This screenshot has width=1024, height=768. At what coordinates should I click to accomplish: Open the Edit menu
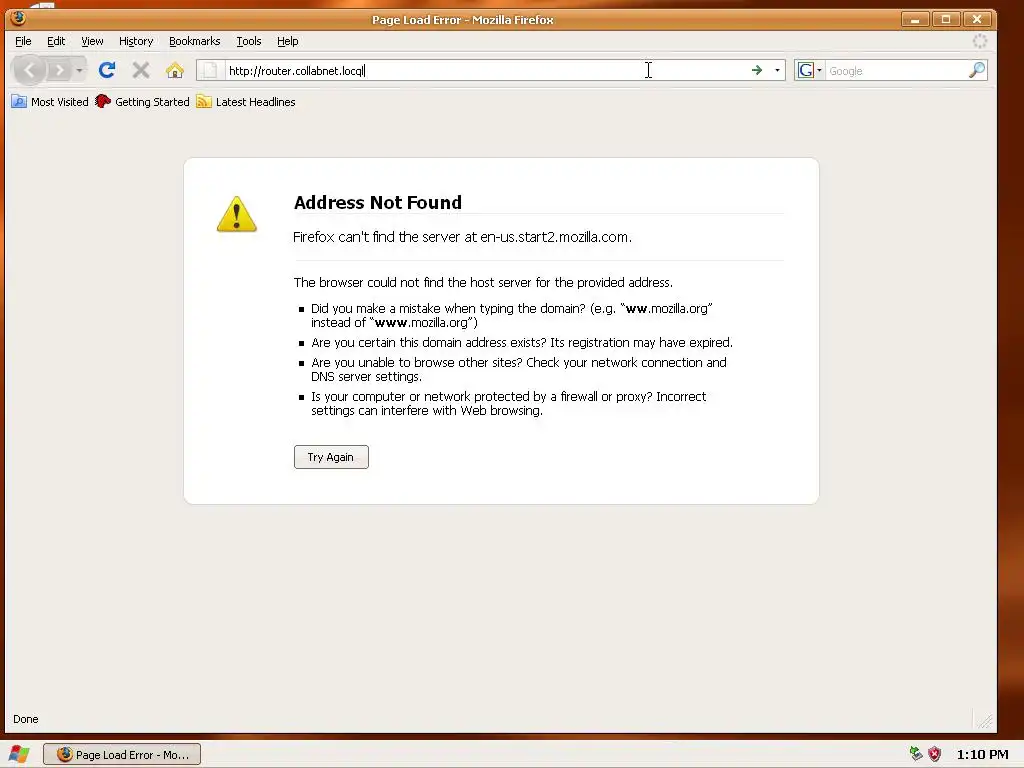[x=56, y=41]
